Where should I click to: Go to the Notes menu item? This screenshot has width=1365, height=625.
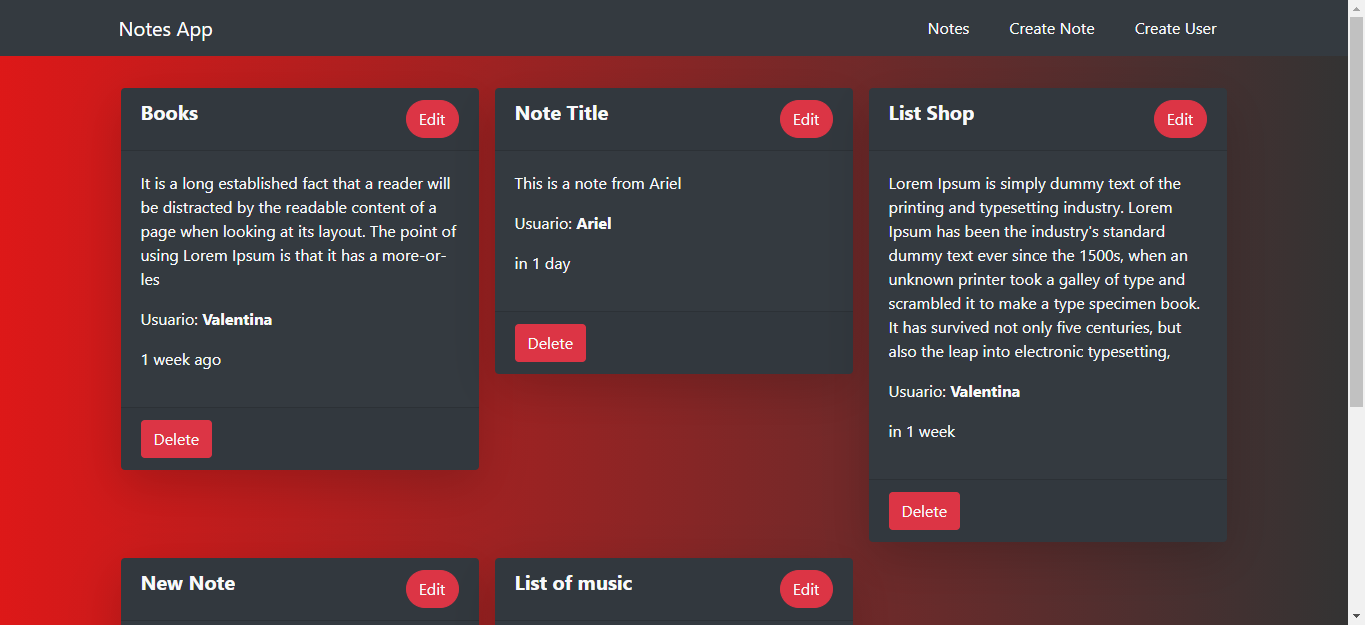click(x=948, y=29)
